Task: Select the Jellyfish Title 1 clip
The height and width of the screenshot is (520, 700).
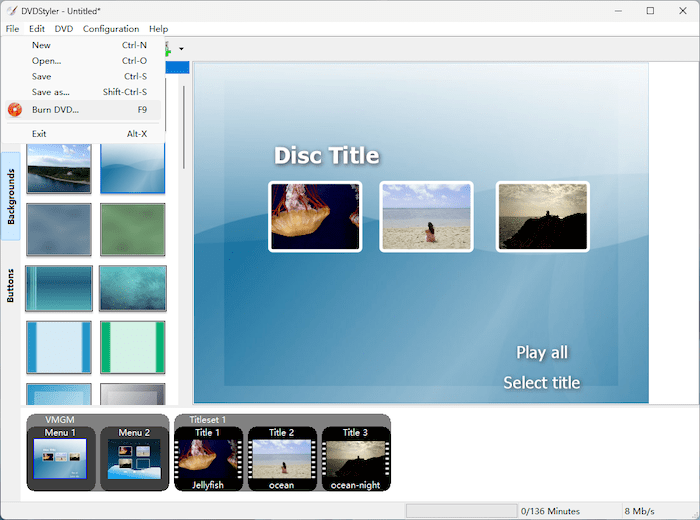Action: click(209, 460)
